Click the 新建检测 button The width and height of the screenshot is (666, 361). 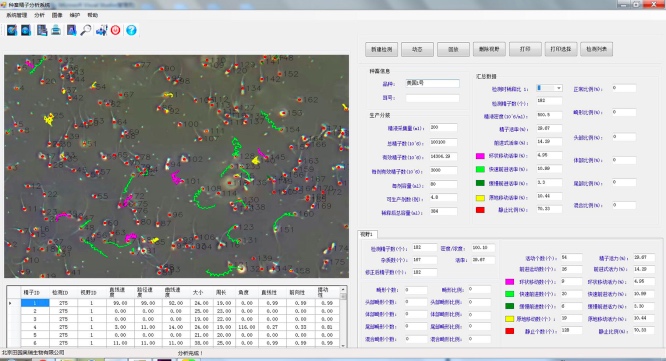pyautogui.click(x=381, y=49)
